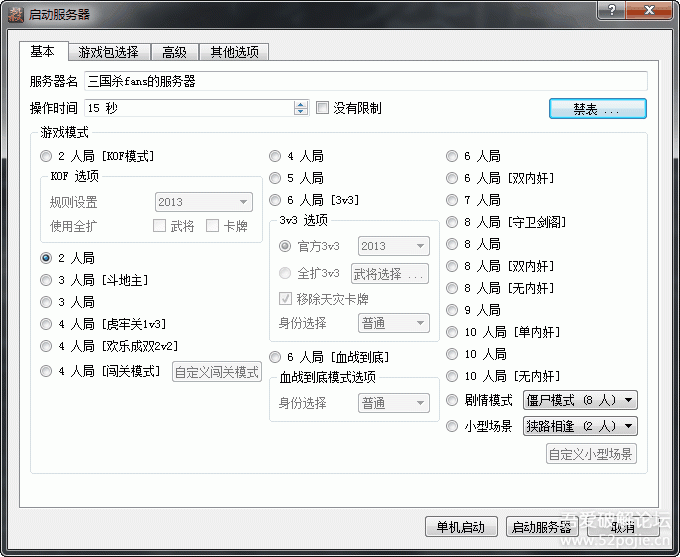
Task: Click the help question mark button
Action: [612, 10]
